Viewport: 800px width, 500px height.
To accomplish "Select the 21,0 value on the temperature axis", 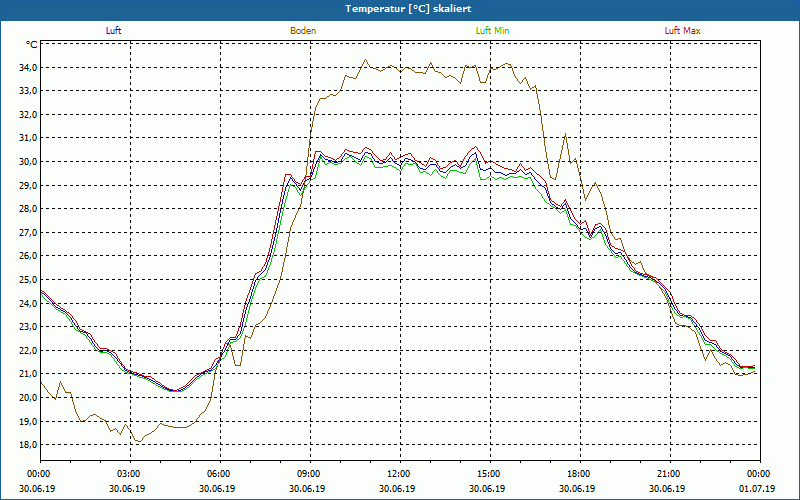I will (28, 374).
